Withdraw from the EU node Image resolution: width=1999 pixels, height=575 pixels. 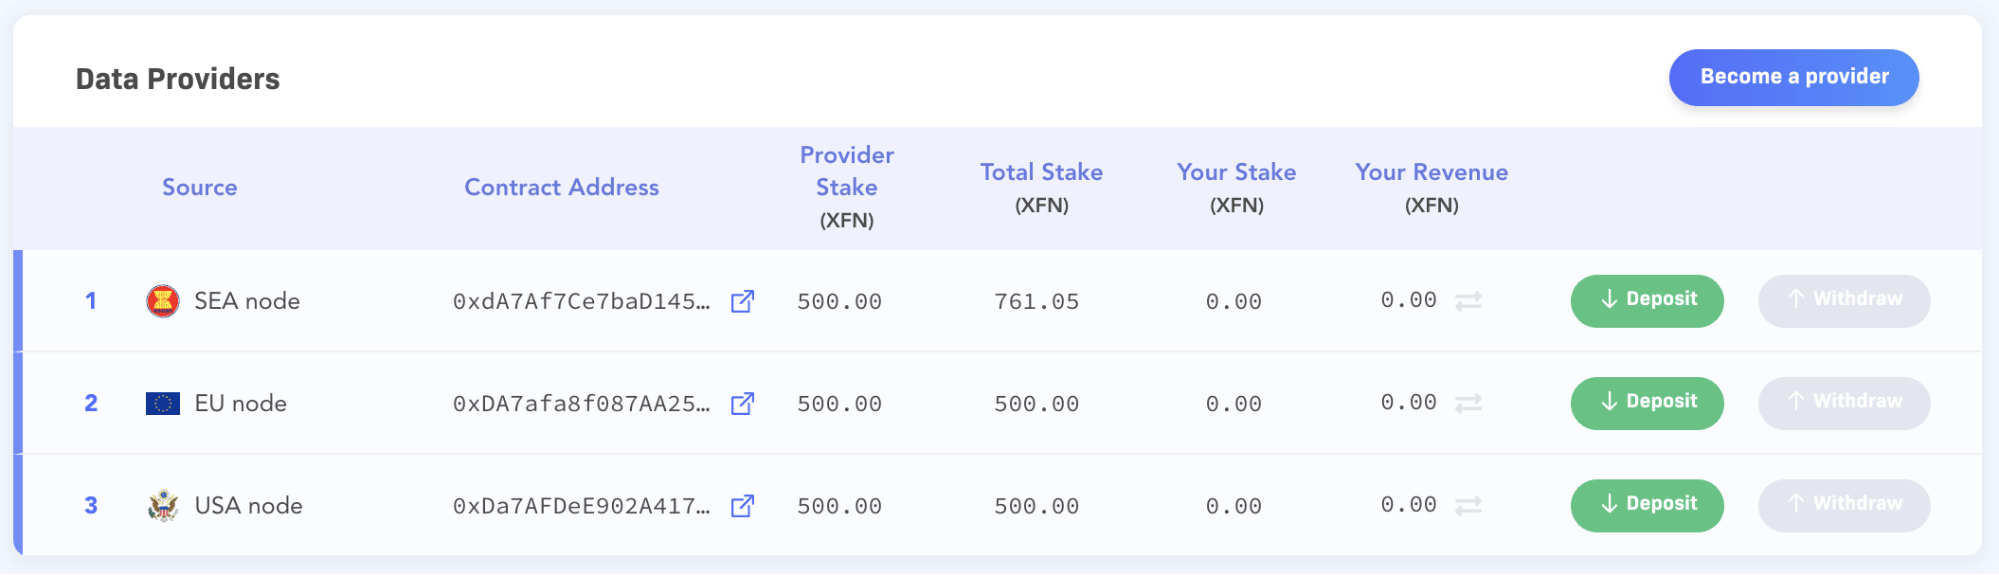[x=1844, y=403]
